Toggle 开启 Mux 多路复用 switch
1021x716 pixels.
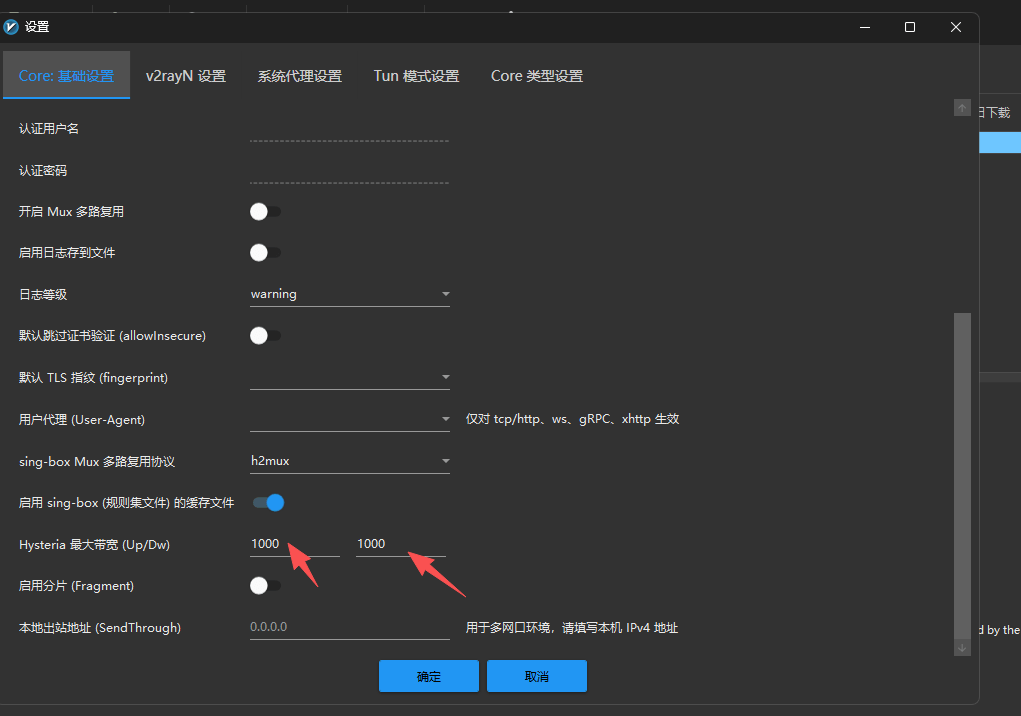pyautogui.click(x=266, y=212)
